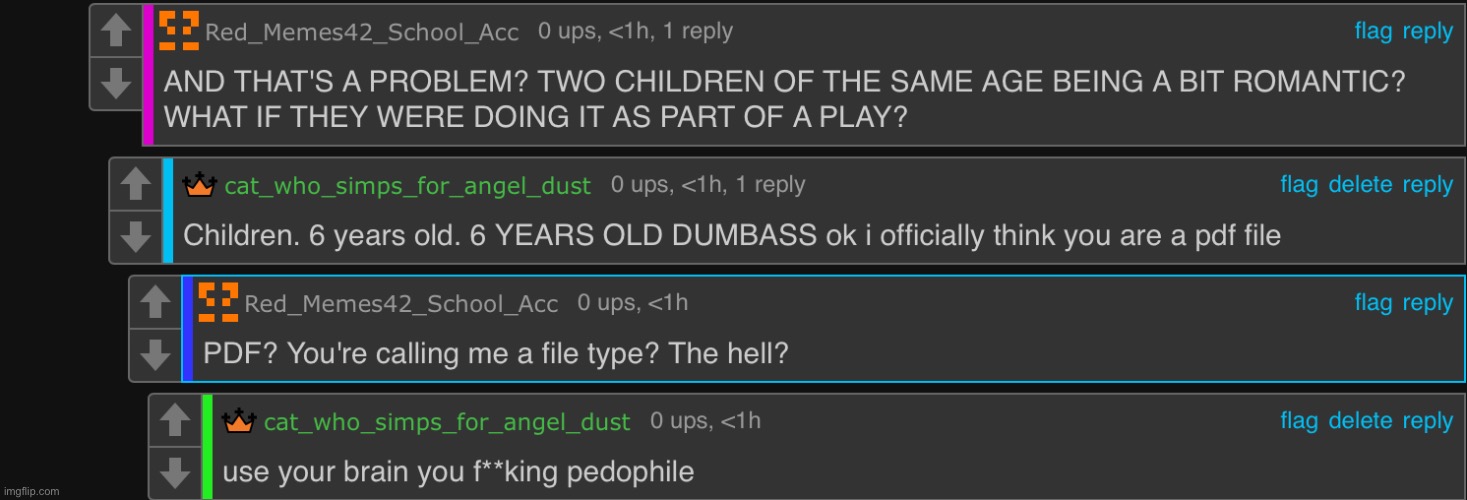Image resolution: width=1467 pixels, height=500 pixels.
Task: Delete the 'use your brain' comment
Action: 1360,421
